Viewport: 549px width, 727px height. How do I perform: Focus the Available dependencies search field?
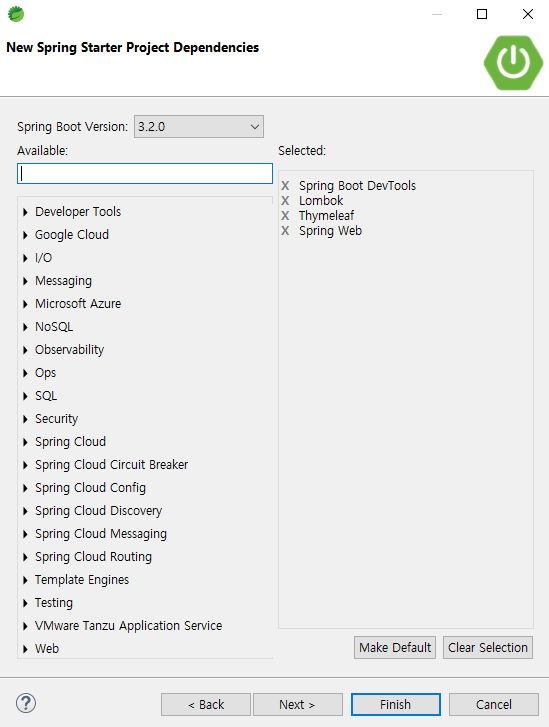click(145, 173)
